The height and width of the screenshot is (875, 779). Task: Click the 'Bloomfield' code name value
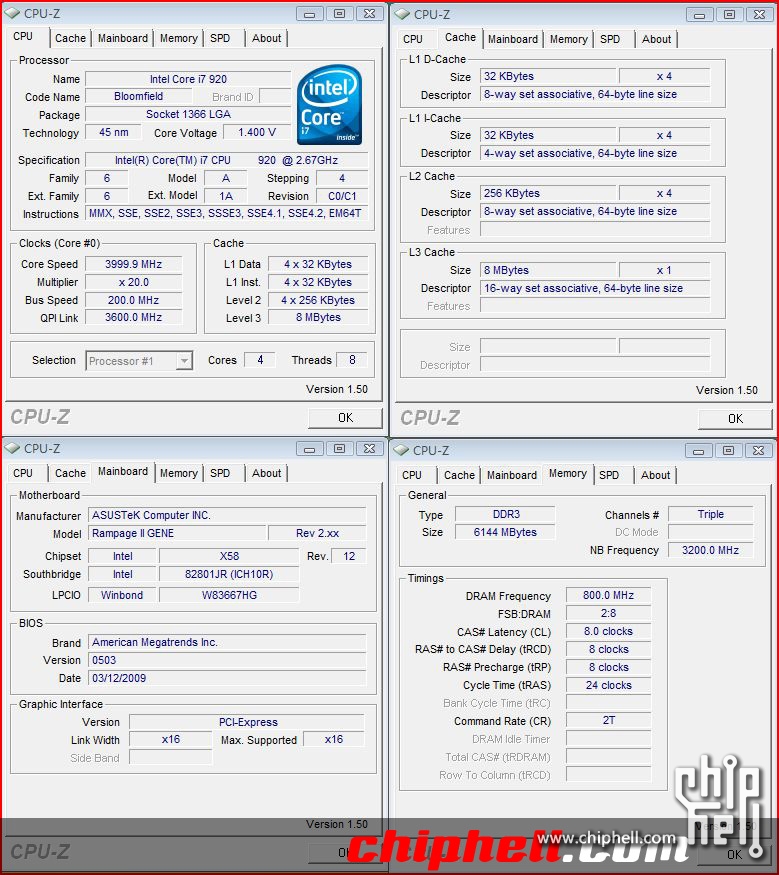click(138, 97)
